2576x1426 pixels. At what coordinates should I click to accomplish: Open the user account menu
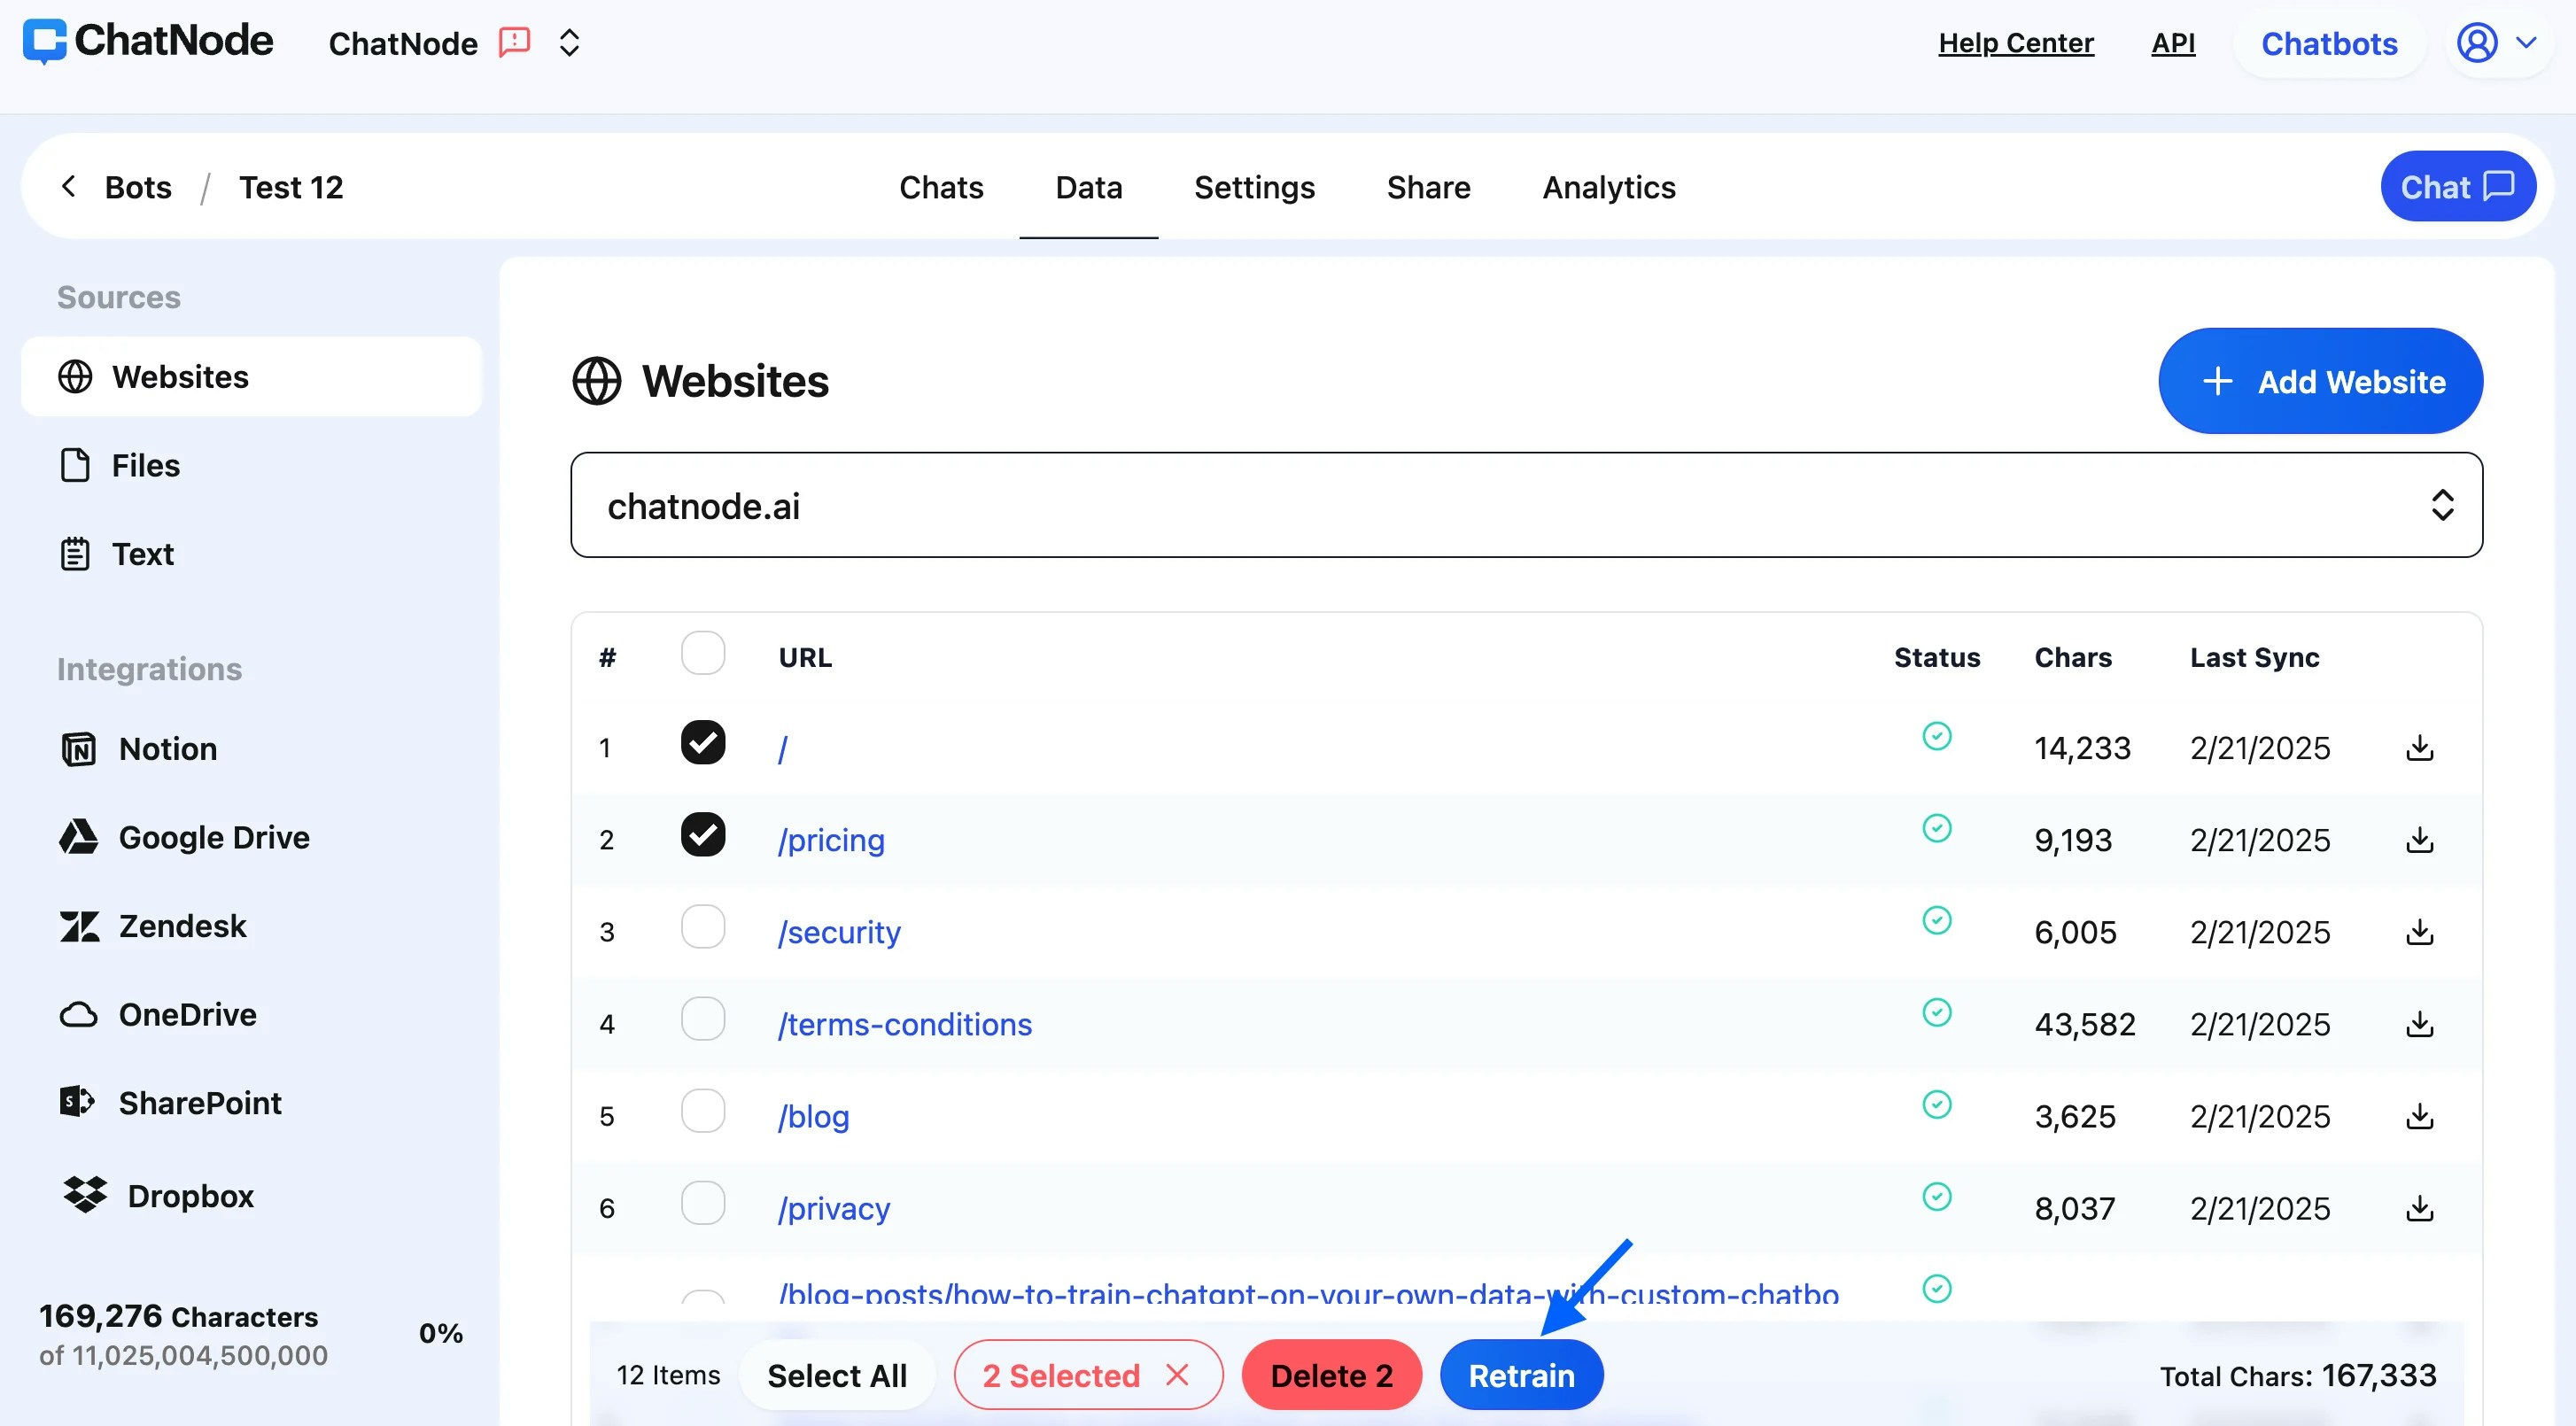coord(2496,43)
